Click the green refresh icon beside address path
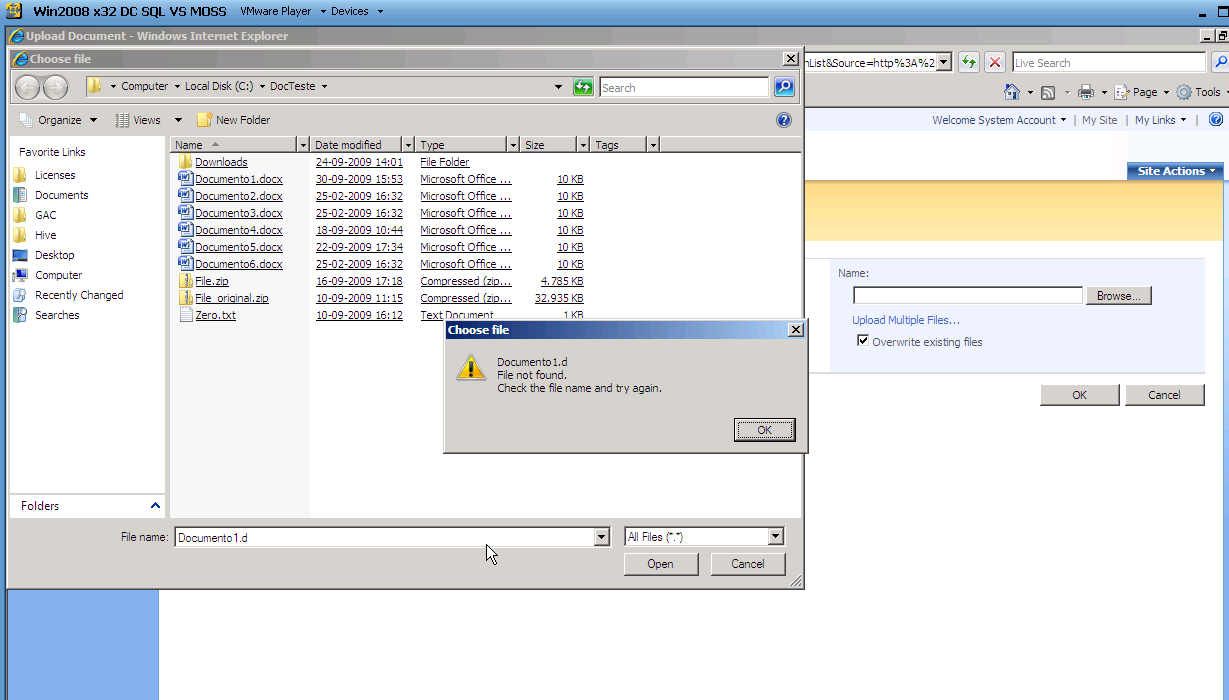1229x700 pixels. pyautogui.click(x=583, y=87)
